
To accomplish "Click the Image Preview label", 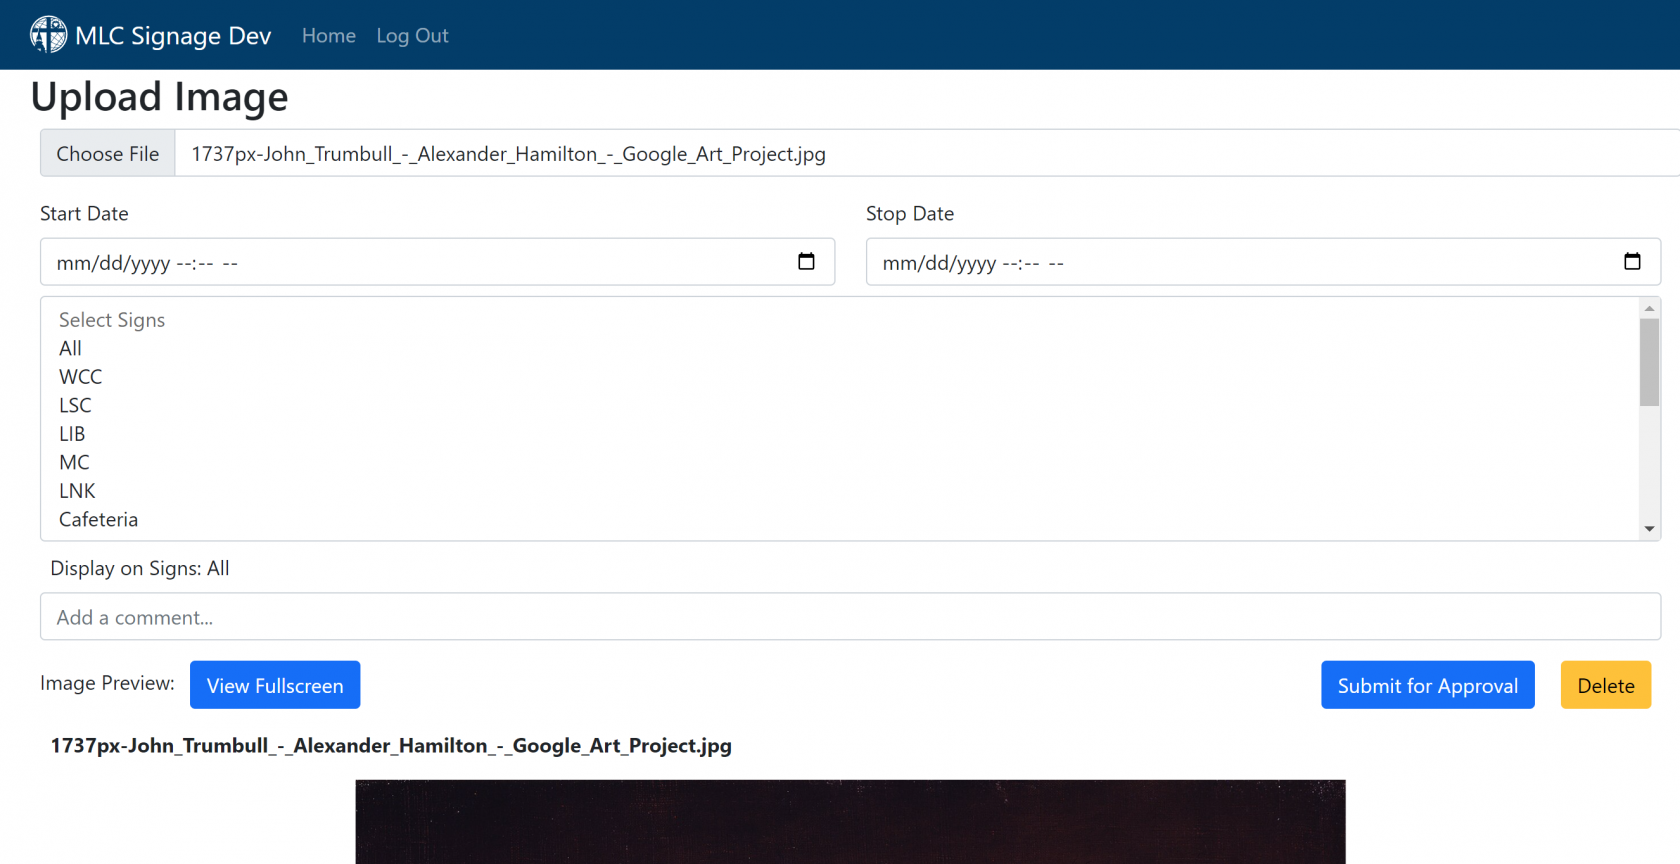I will click(107, 683).
